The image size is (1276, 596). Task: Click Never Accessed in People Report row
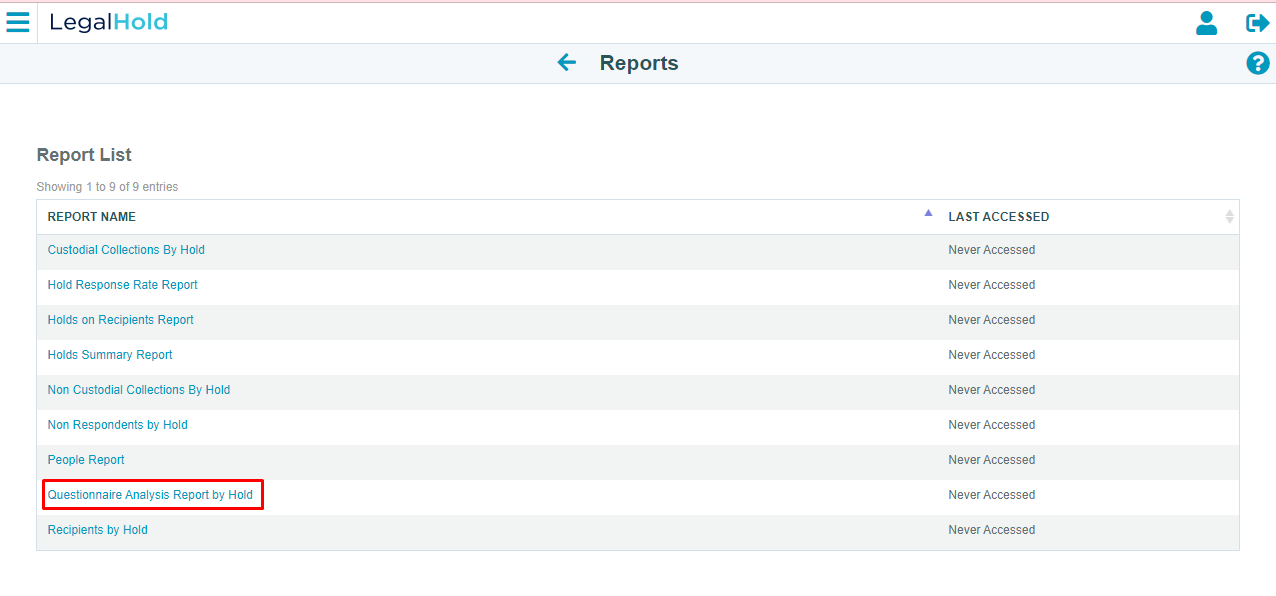coord(992,460)
